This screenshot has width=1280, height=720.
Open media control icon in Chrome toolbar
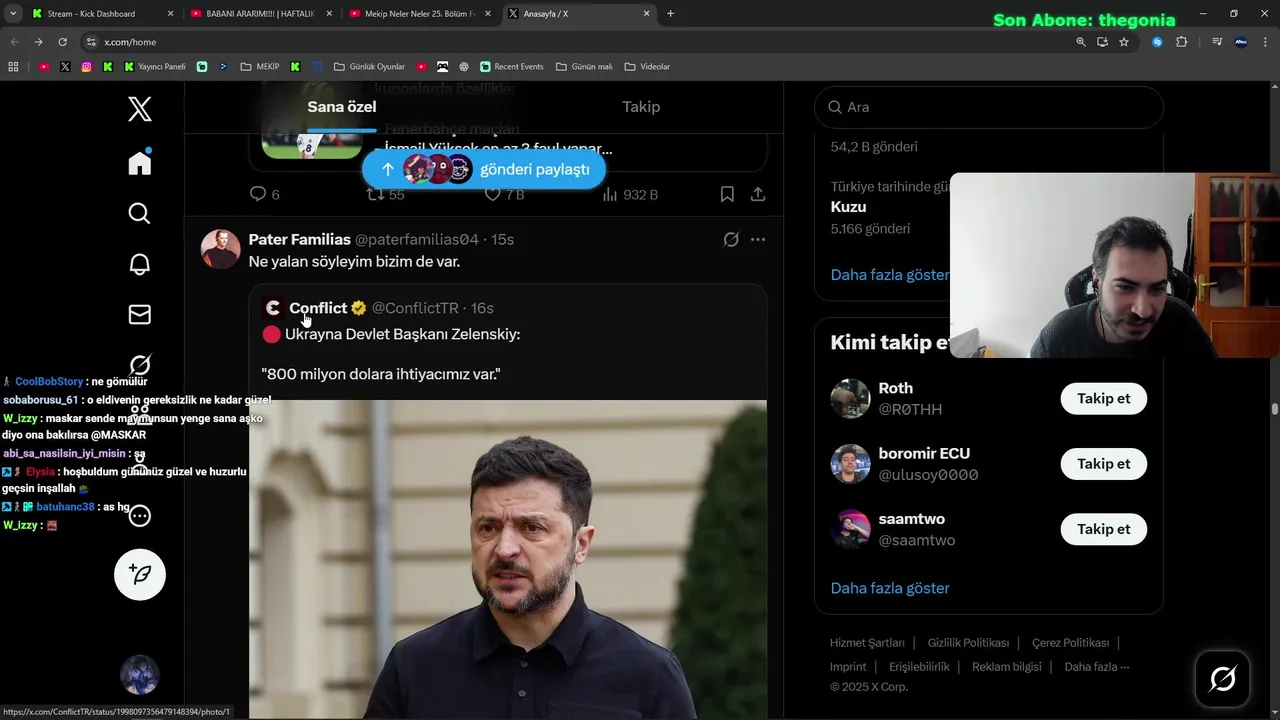click(x=1217, y=42)
